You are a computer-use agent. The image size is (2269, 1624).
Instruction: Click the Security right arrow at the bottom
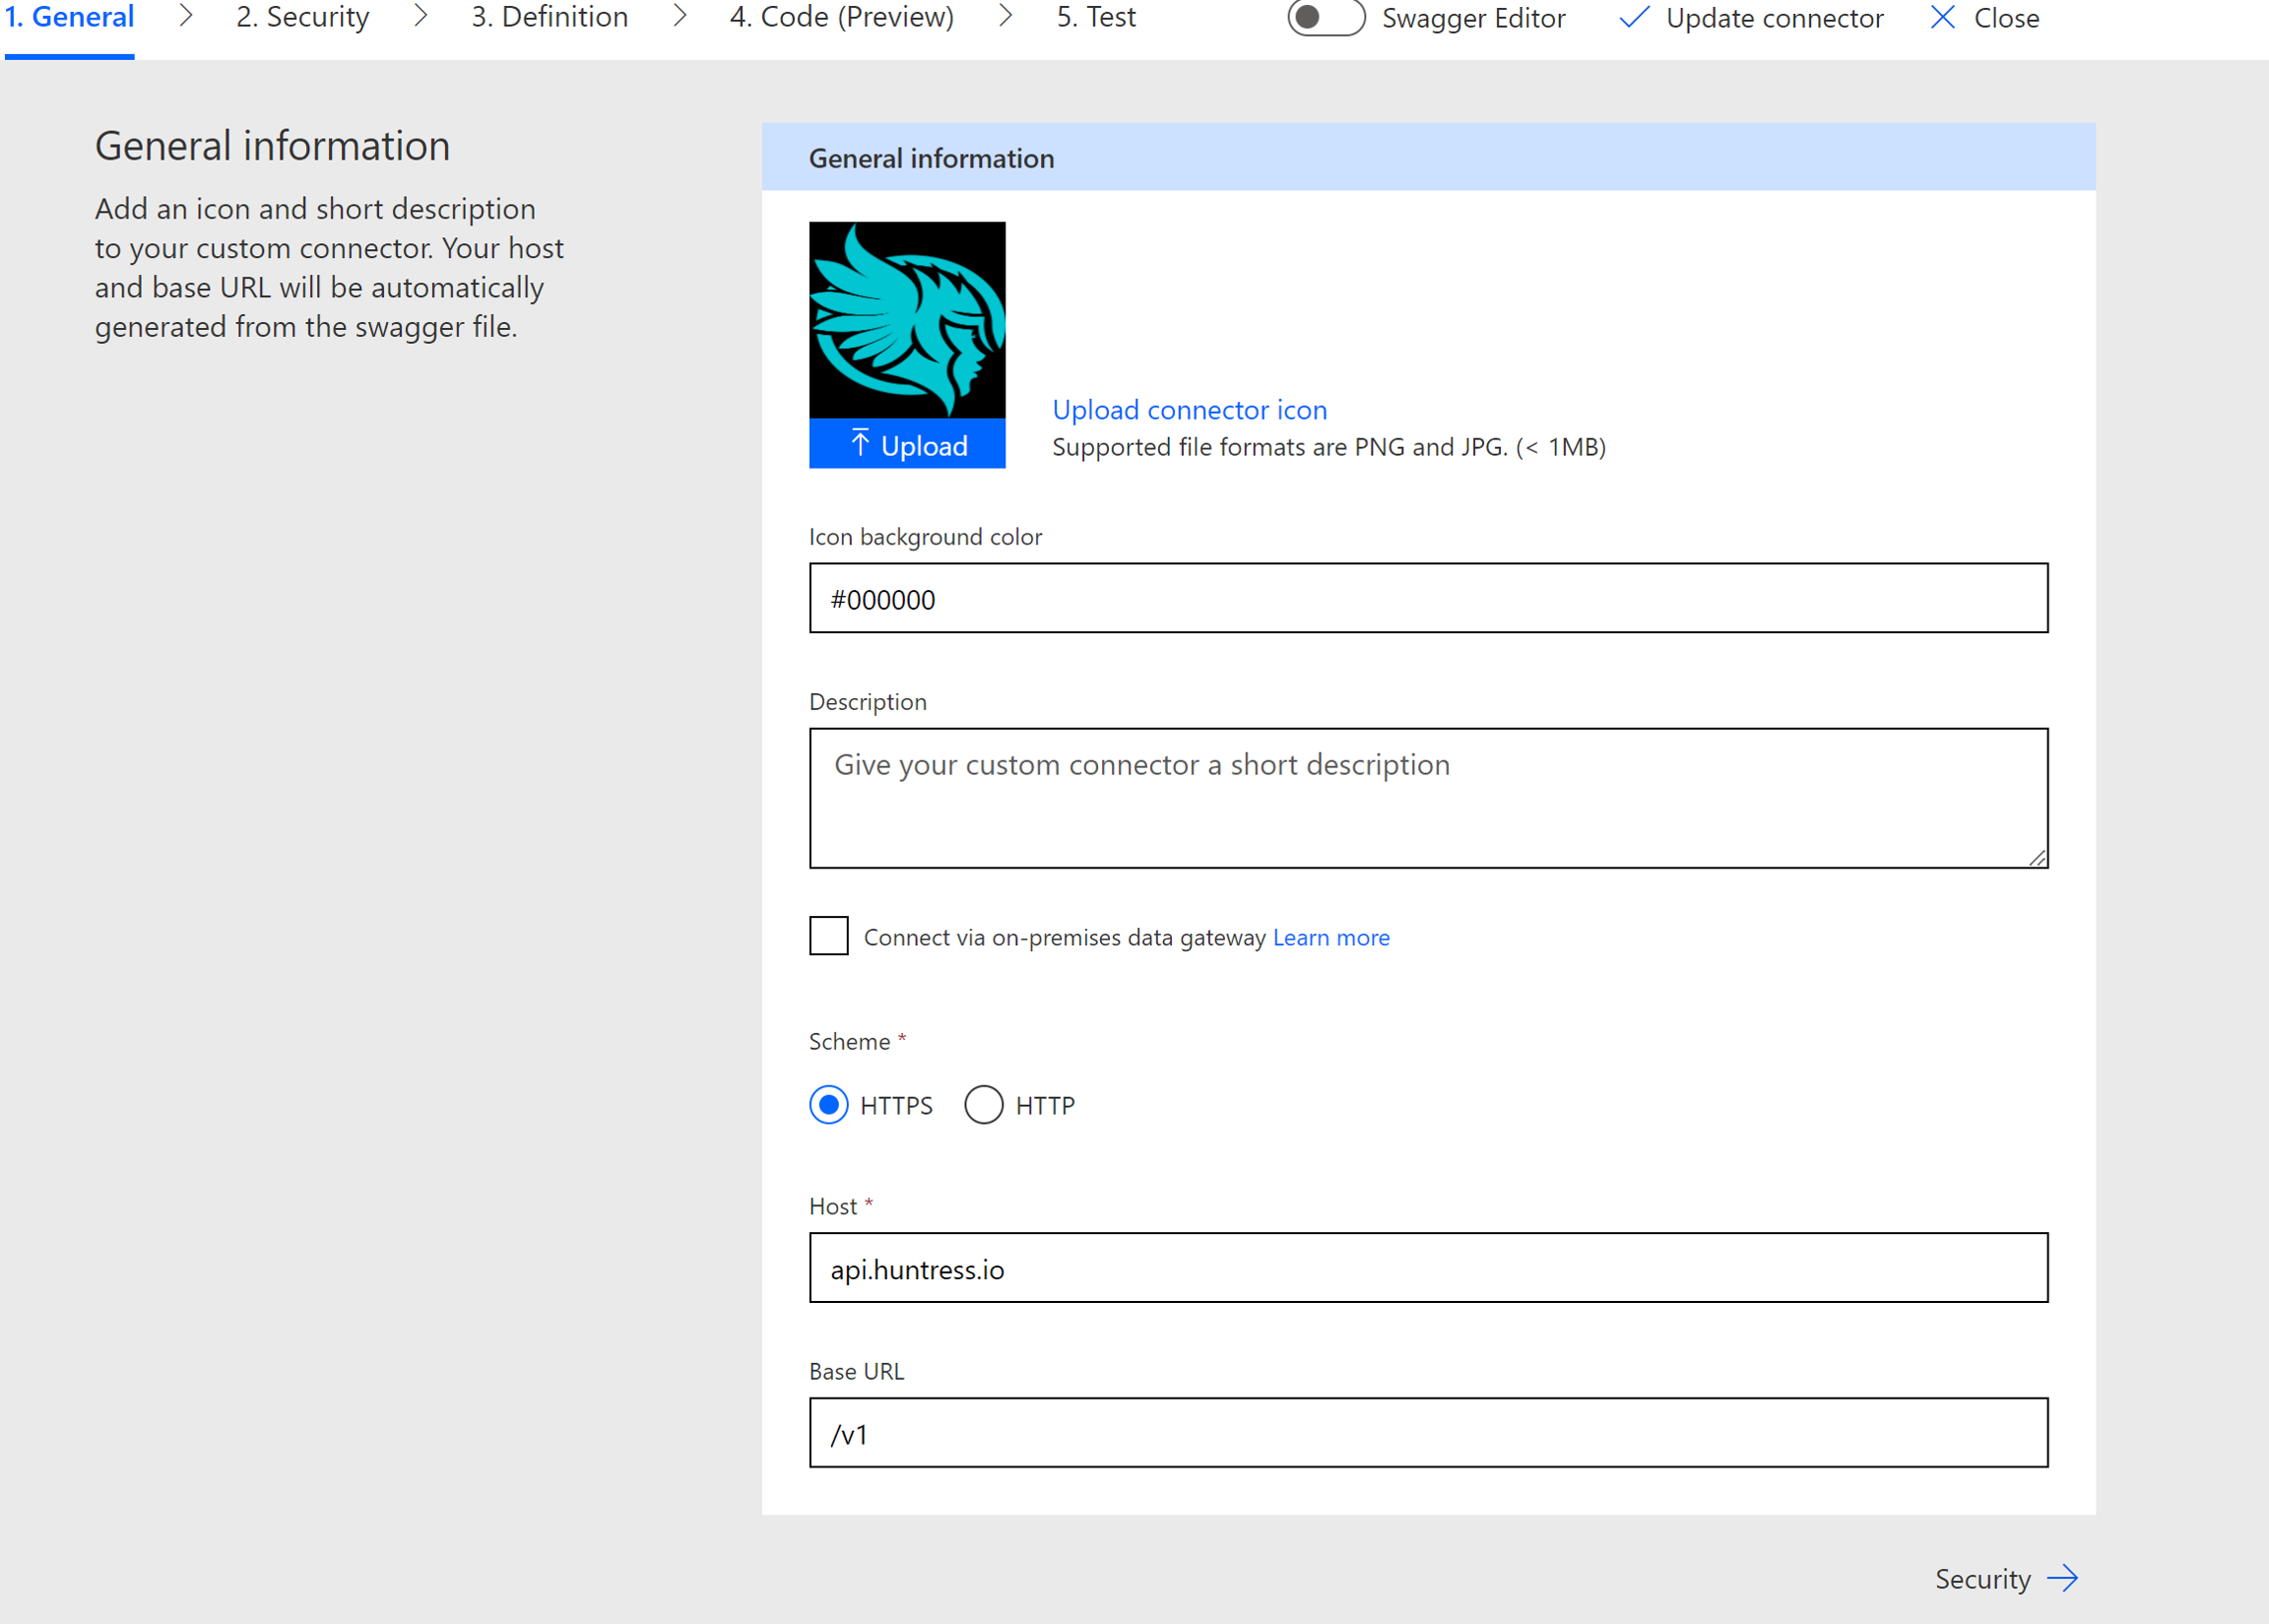[x=2061, y=1578]
